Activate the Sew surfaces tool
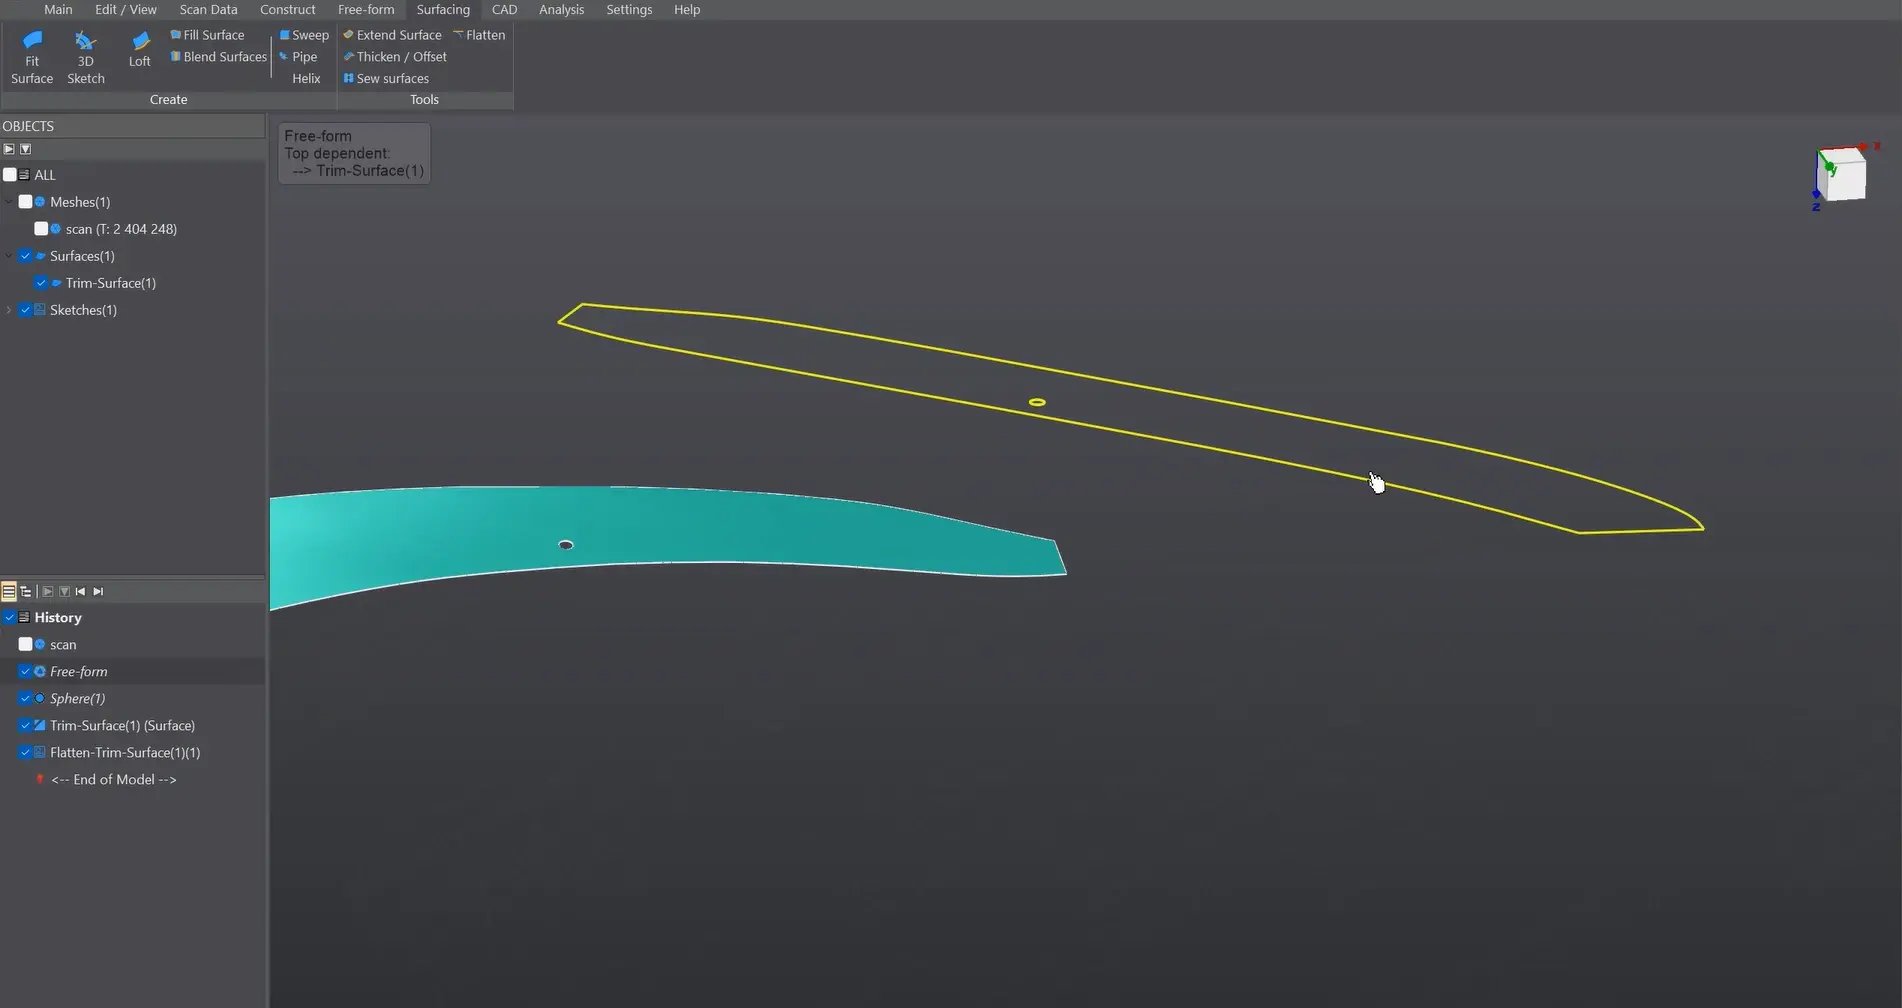 386,78
